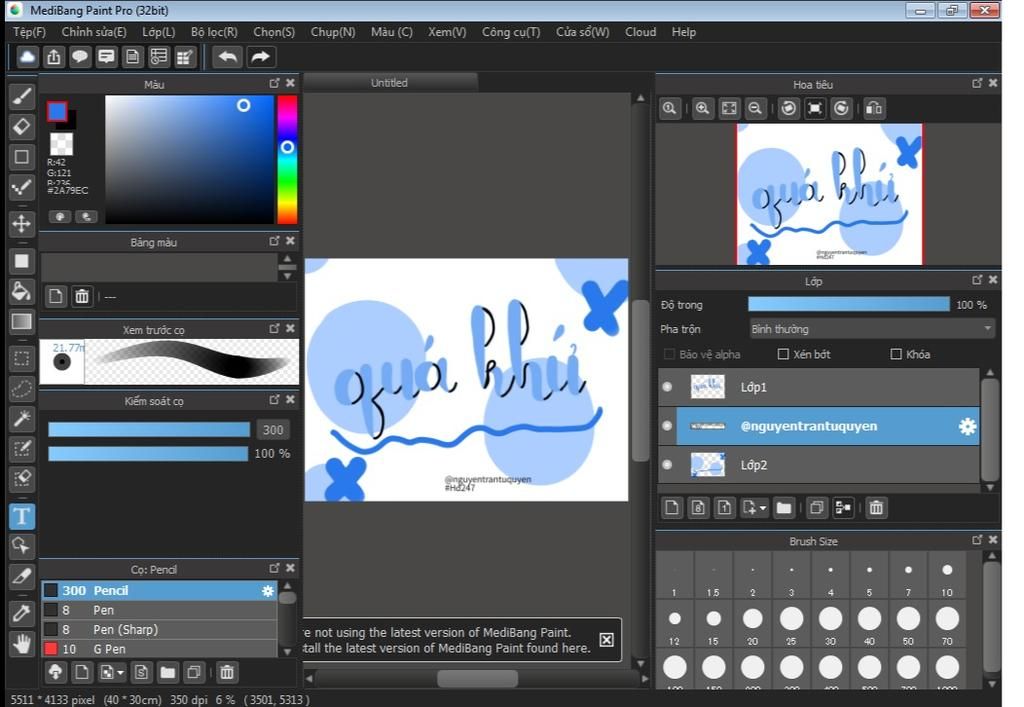1024x707 pixels.
Task: Open settings gear for @nguyentrantuquyen layer
Action: (967, 426)
